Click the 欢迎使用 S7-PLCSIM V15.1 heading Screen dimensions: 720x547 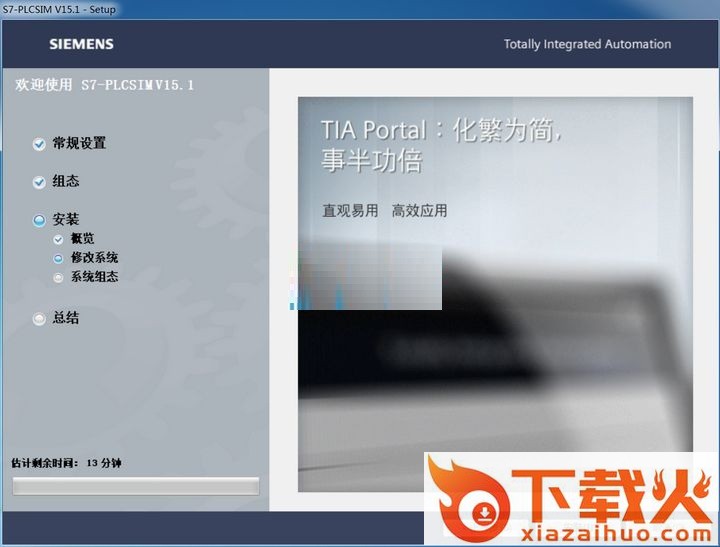coord(105,85)
